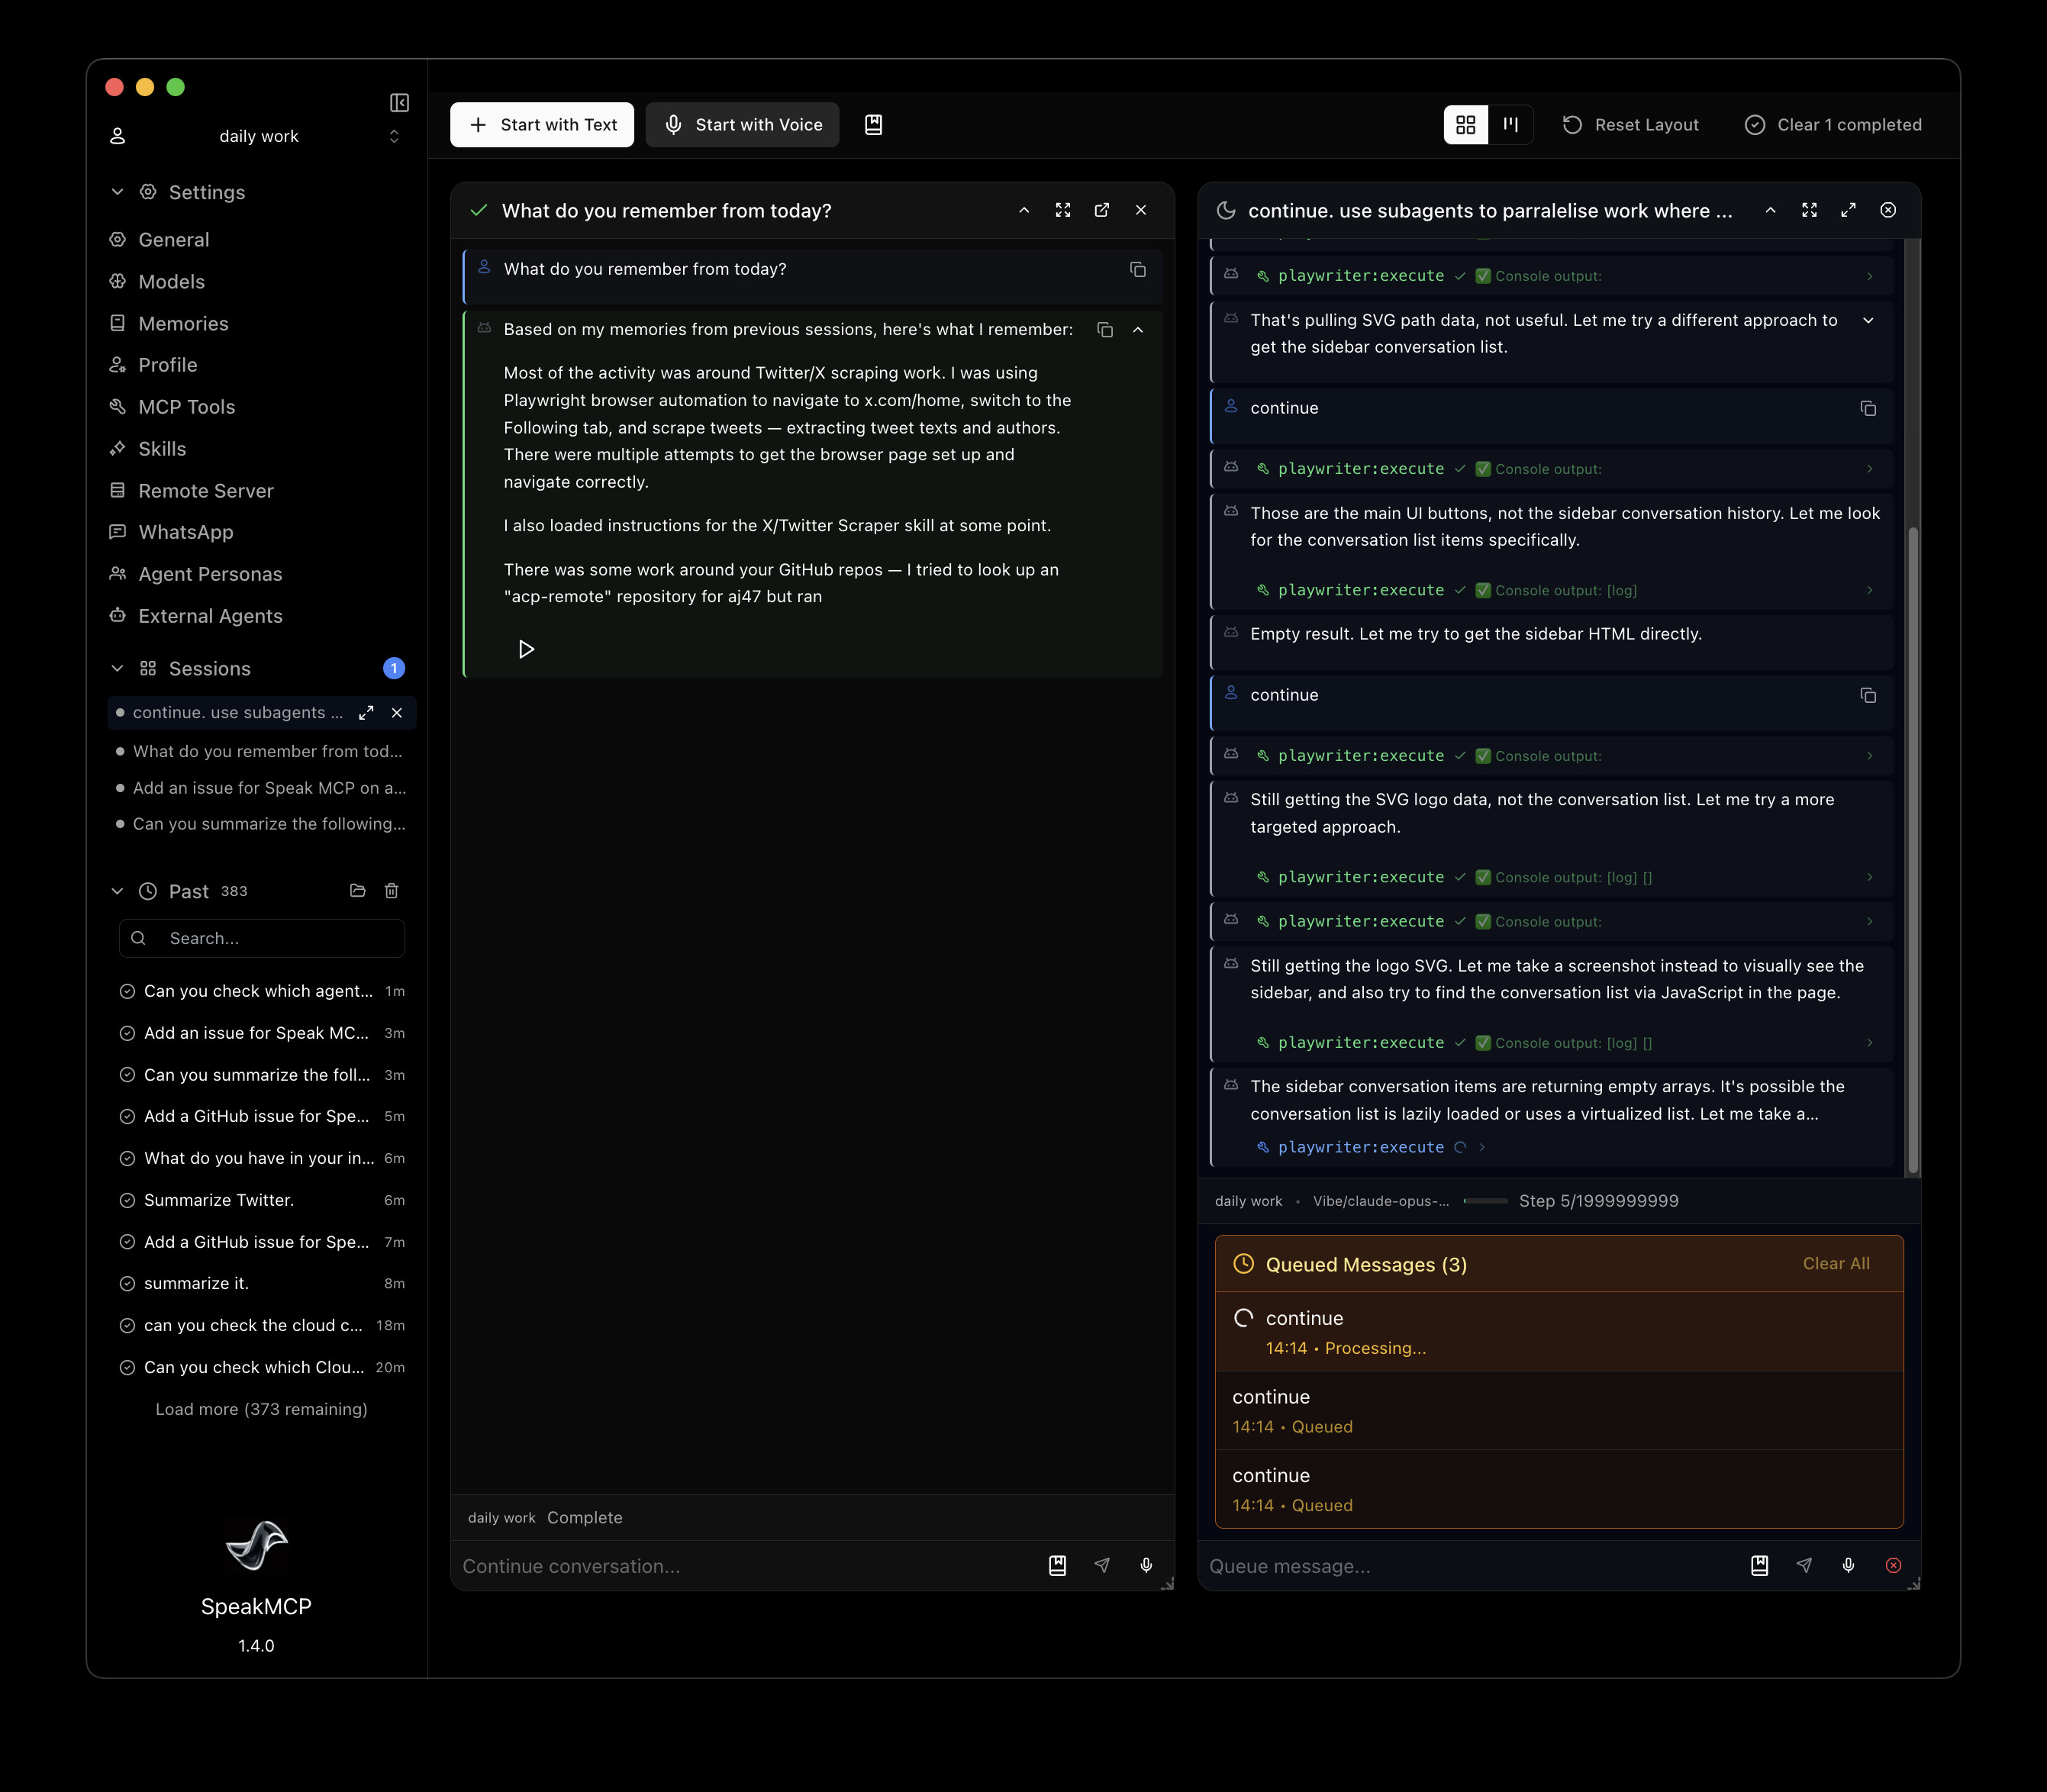Open the daily work profile dropdown
The height and width of the screenshot is (1792, 2047).
click(x=394, y=136)
